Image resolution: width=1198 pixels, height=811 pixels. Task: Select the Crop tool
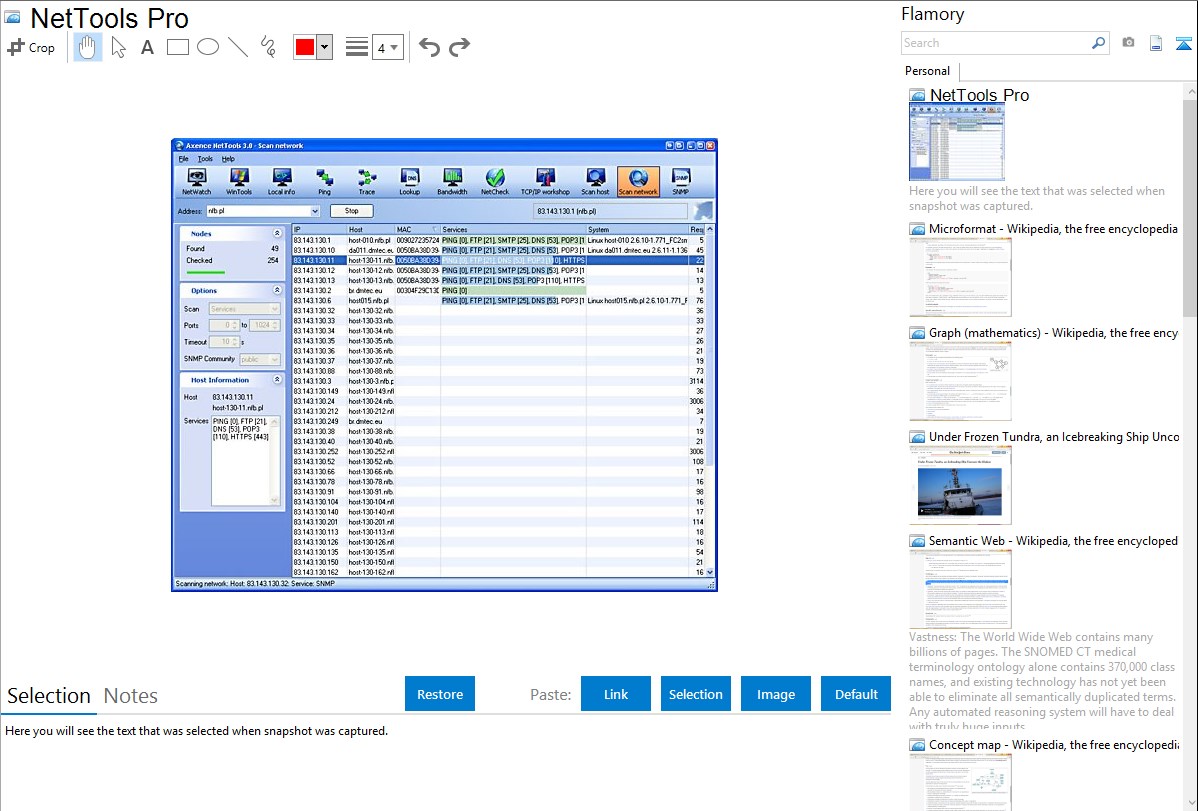click(31, 47)
